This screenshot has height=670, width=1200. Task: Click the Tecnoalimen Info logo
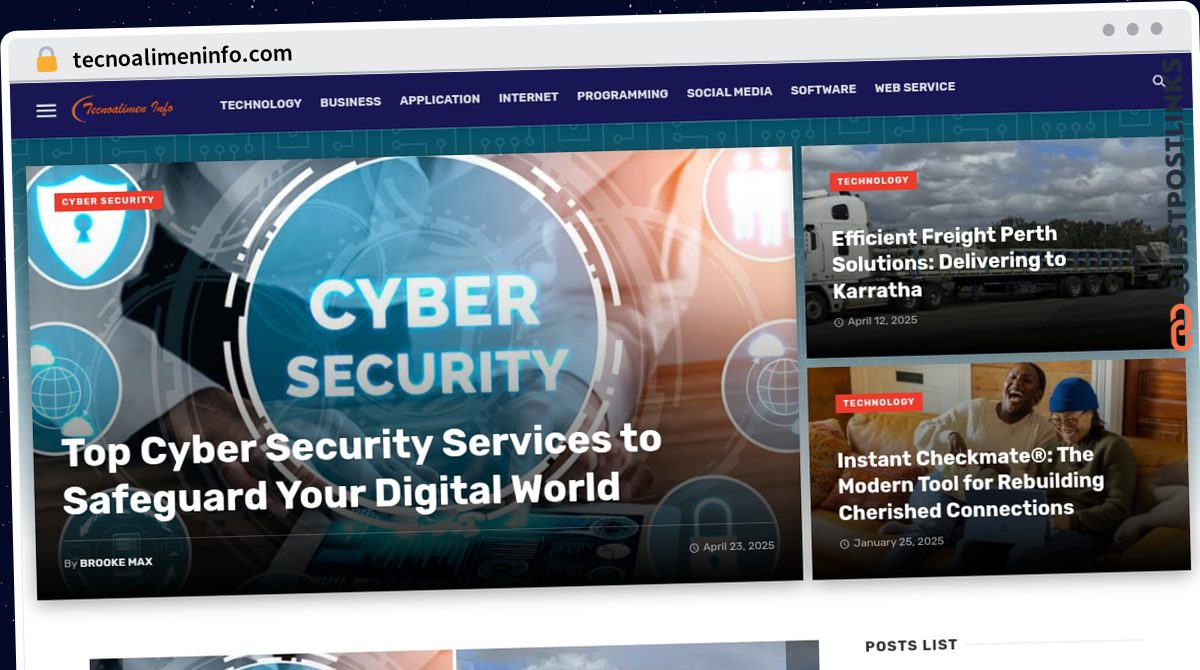122,108
